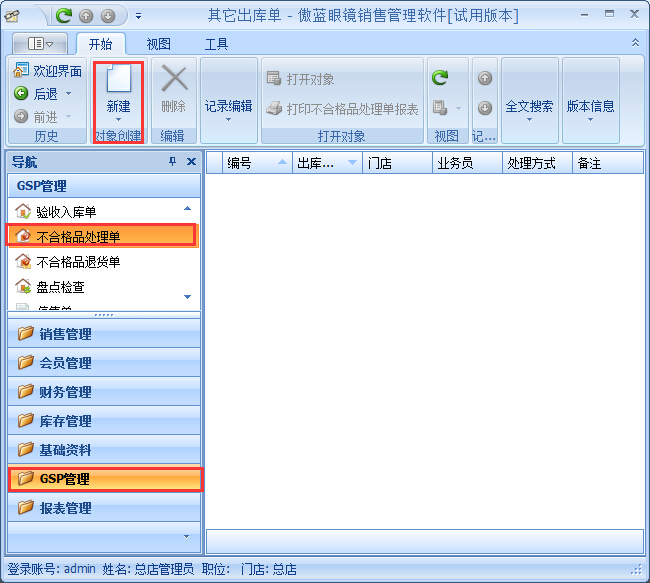
Task: Click the previous record up arrow icon
Action: pos(485,78)
